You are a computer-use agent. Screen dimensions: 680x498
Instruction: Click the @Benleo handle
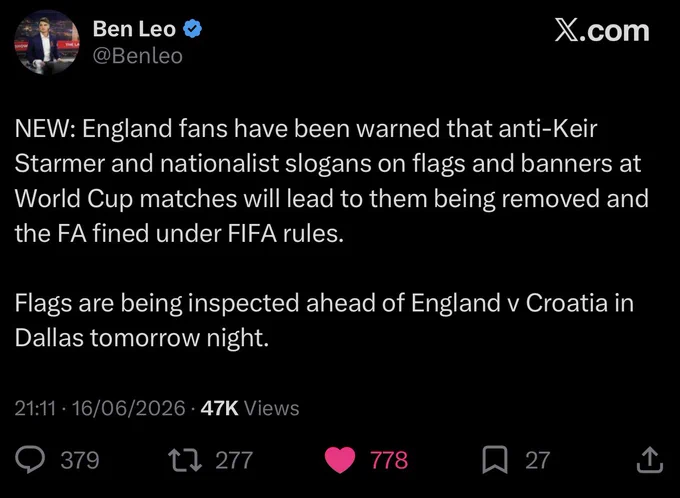(138, 56)
